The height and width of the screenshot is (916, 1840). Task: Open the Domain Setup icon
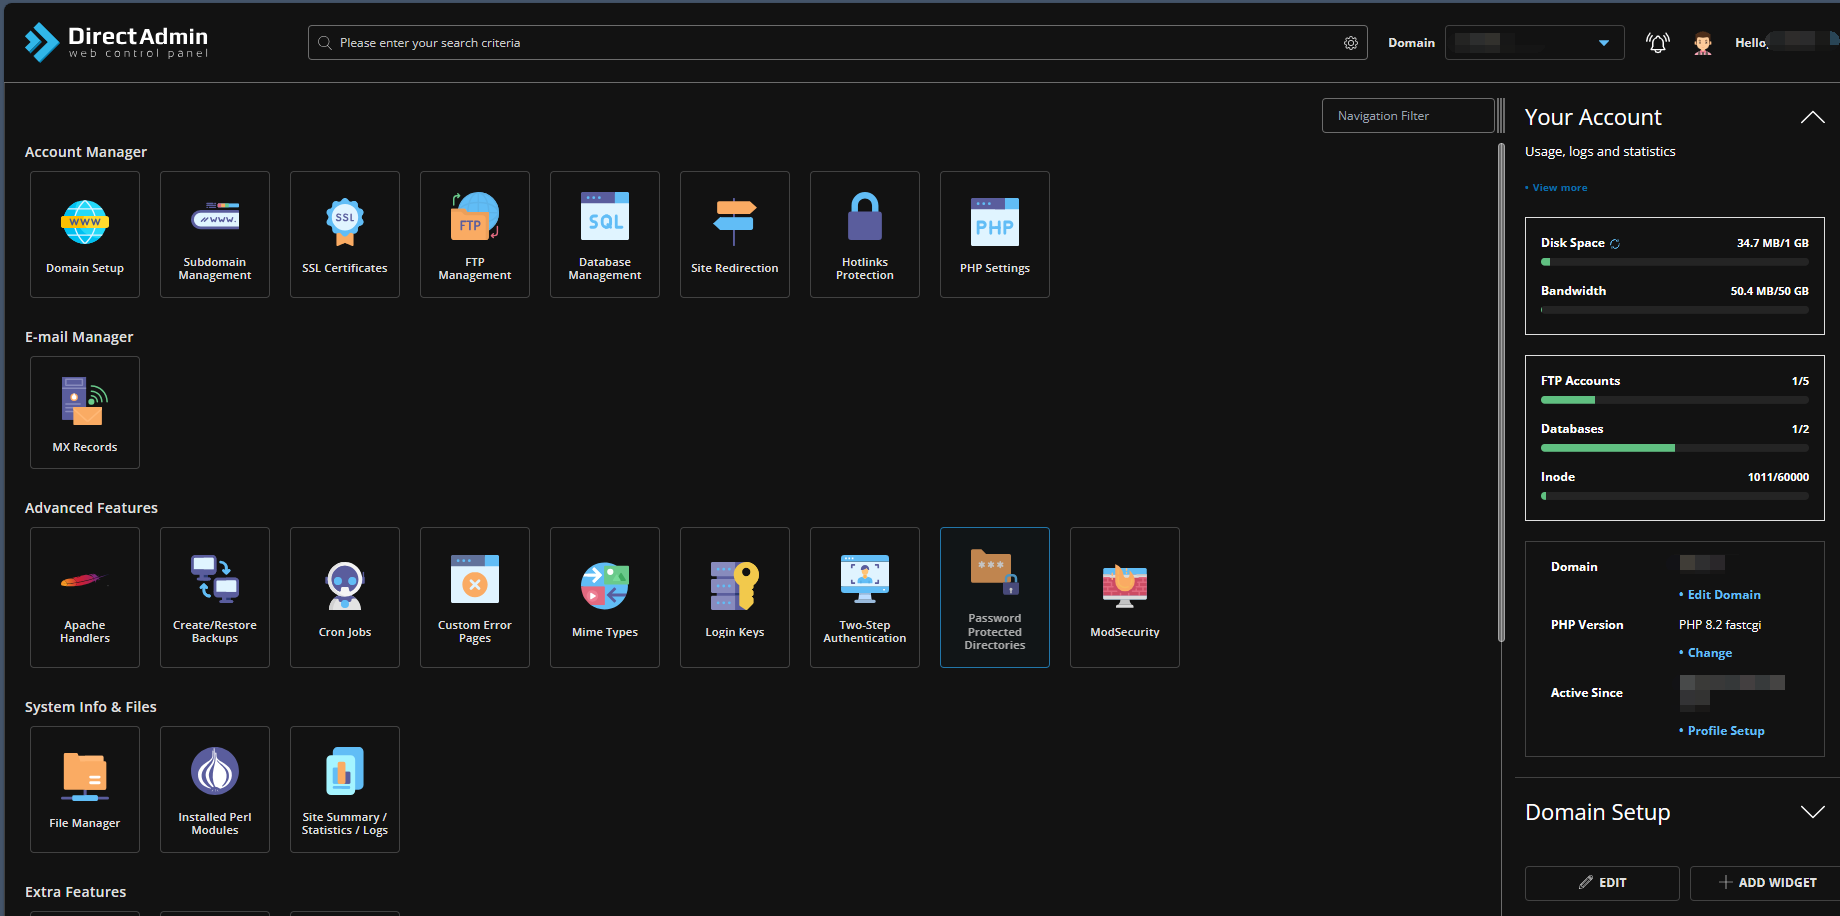tap(85, 234)
